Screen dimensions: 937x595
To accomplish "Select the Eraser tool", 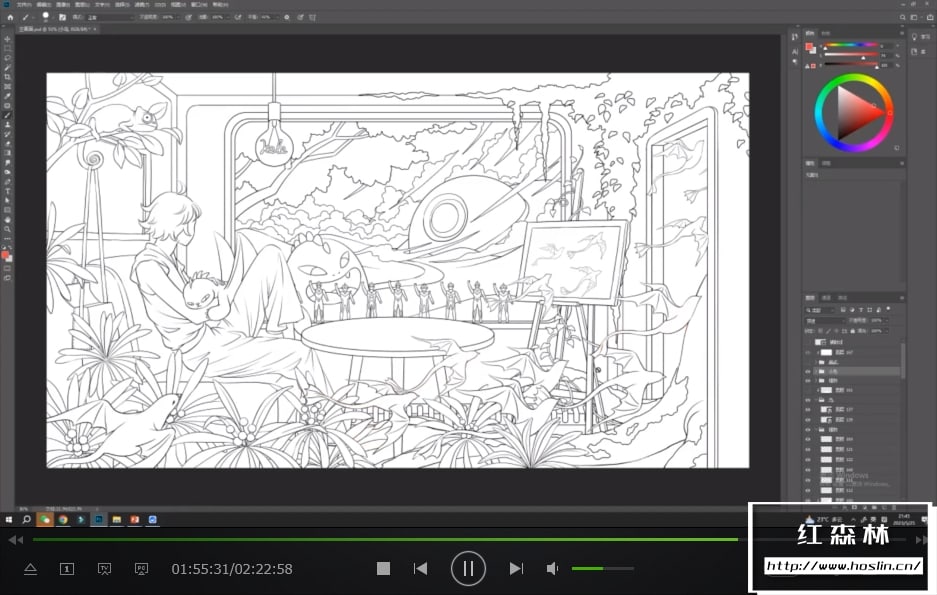I will [7, 143].
